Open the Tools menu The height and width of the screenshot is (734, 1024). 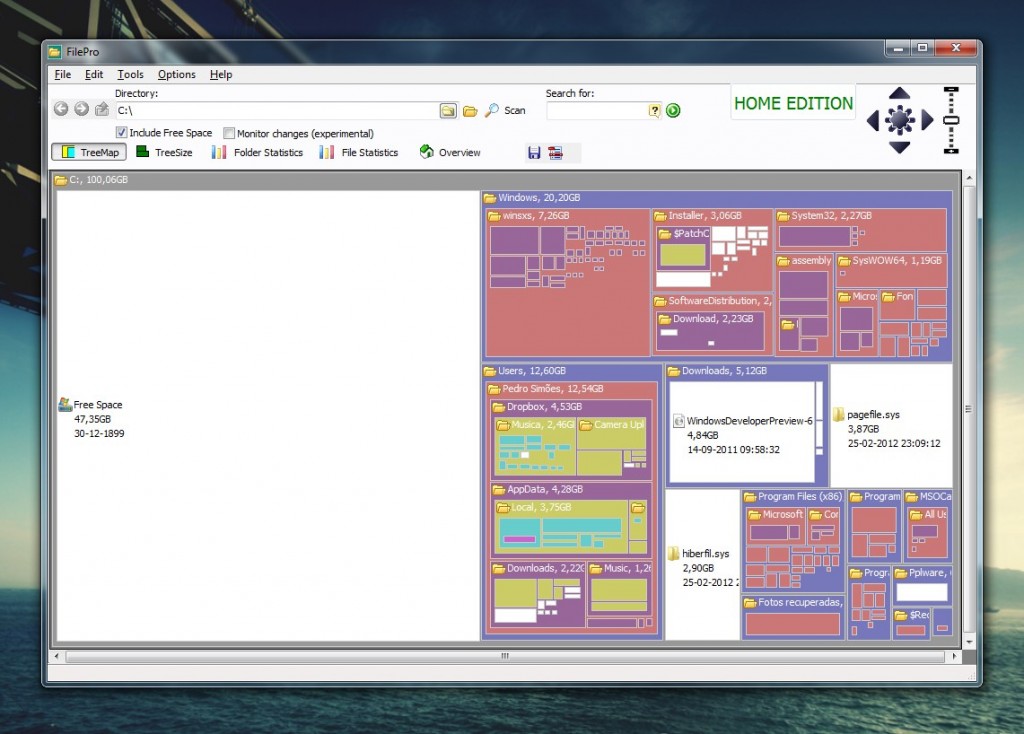[130, 74]
